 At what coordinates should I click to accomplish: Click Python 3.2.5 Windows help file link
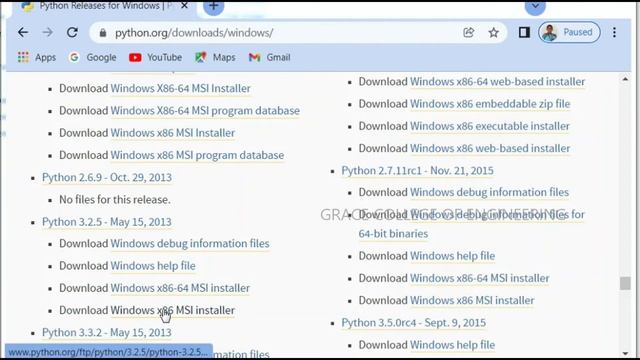pos(153,266)
